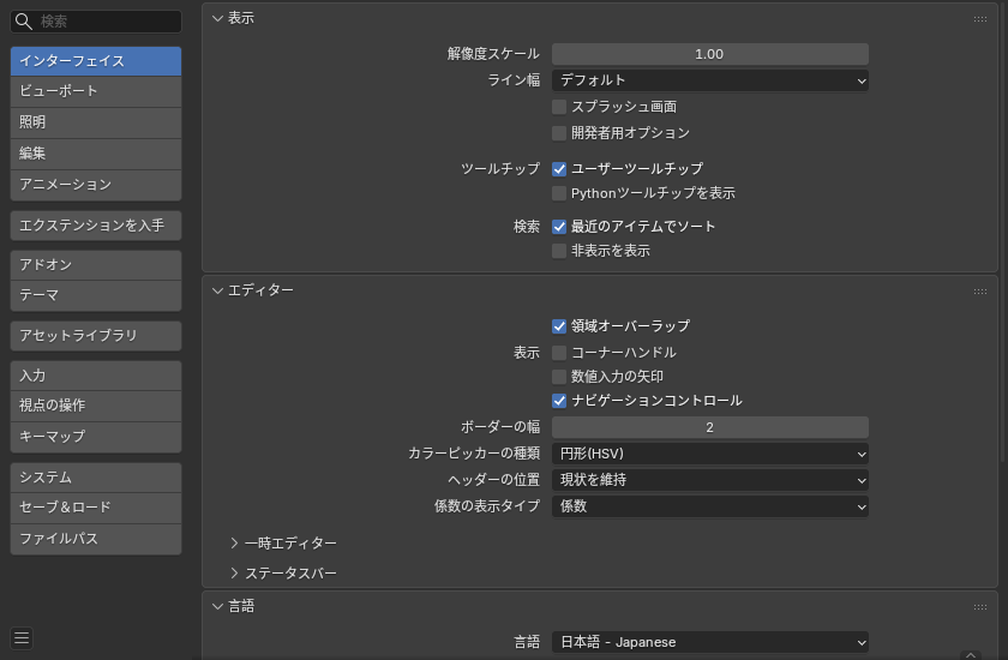Open the 視点の操作 section
The width and height of the screenshot is (1008, 660).
(x=96, y=406)
